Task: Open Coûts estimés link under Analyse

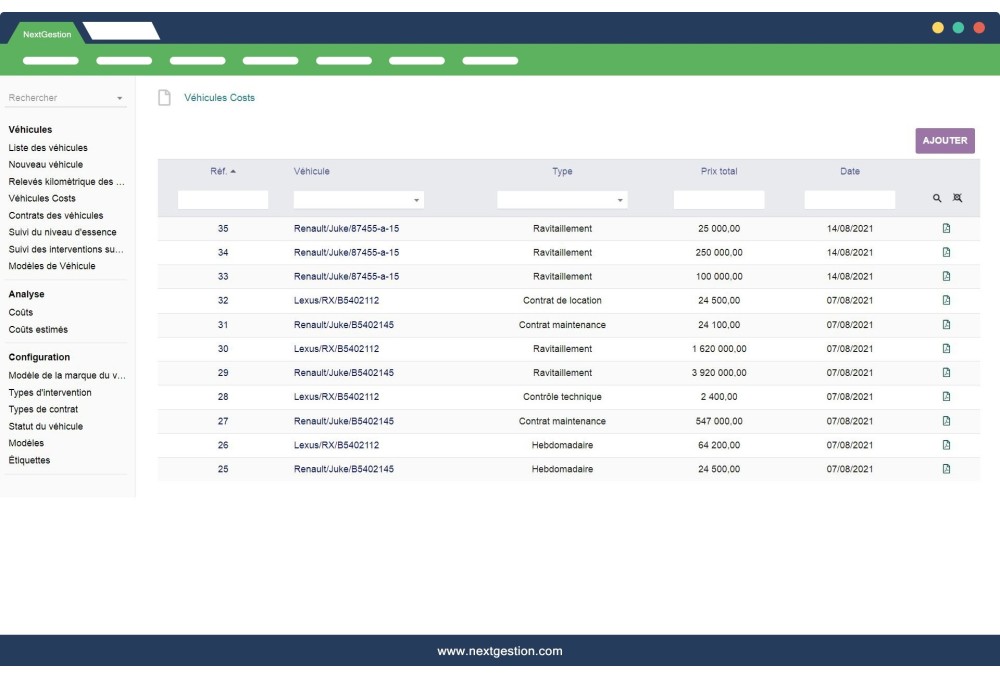Action: [x=39, y=329]
